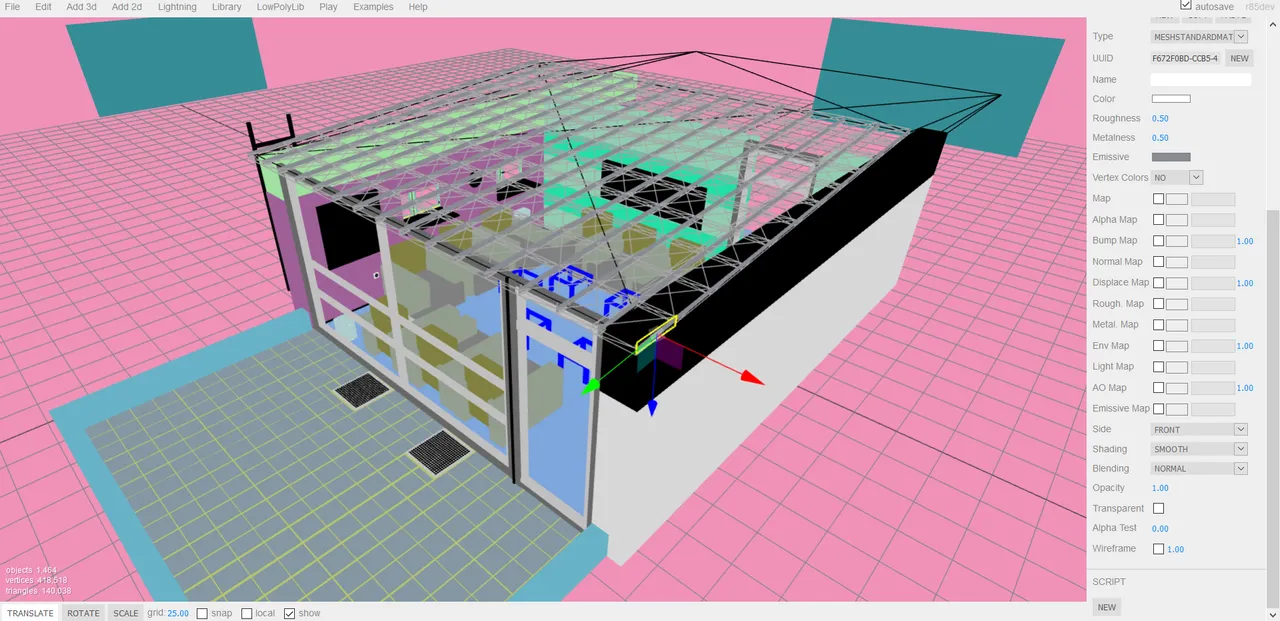Image resolution: width=1280 pixels, height=621 pixels.
Task: Open the LowPolyLib menu
Action: point(279,7)
